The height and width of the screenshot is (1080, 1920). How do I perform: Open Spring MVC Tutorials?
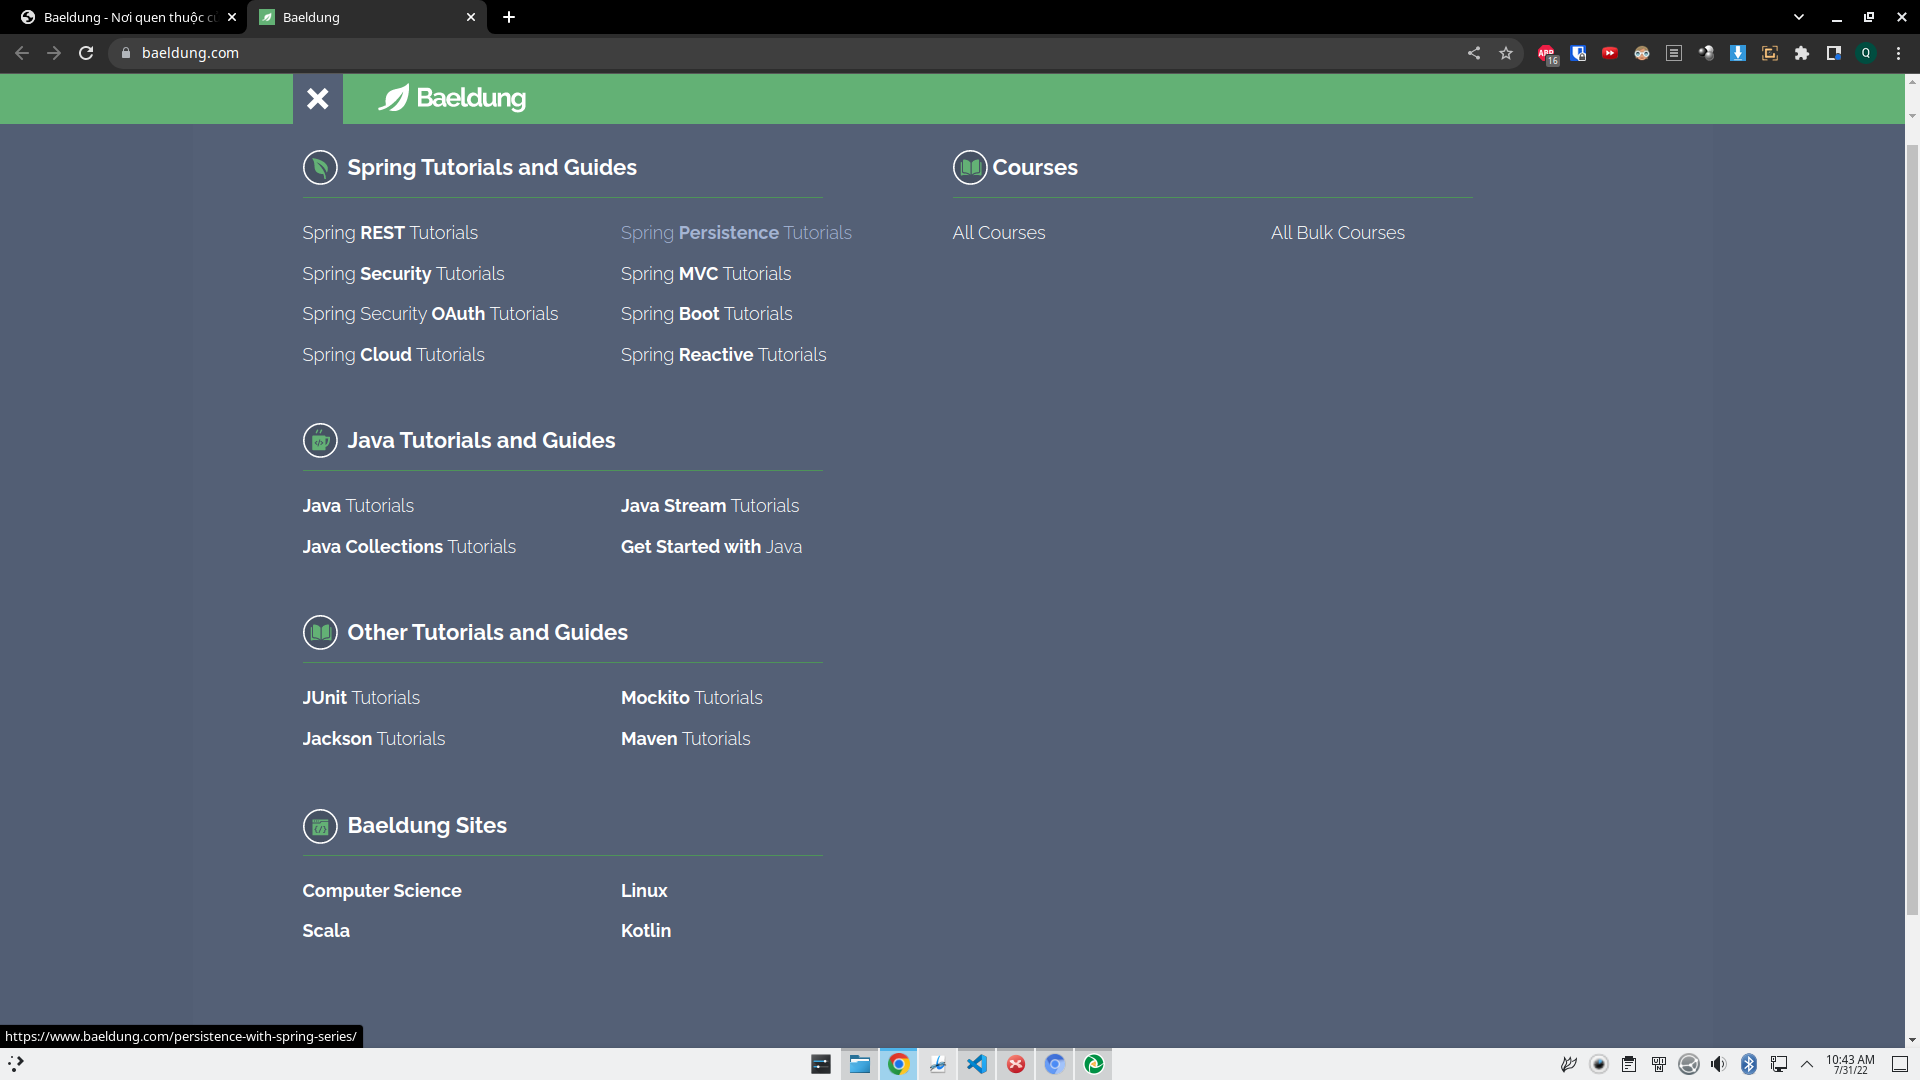(706, 274)
